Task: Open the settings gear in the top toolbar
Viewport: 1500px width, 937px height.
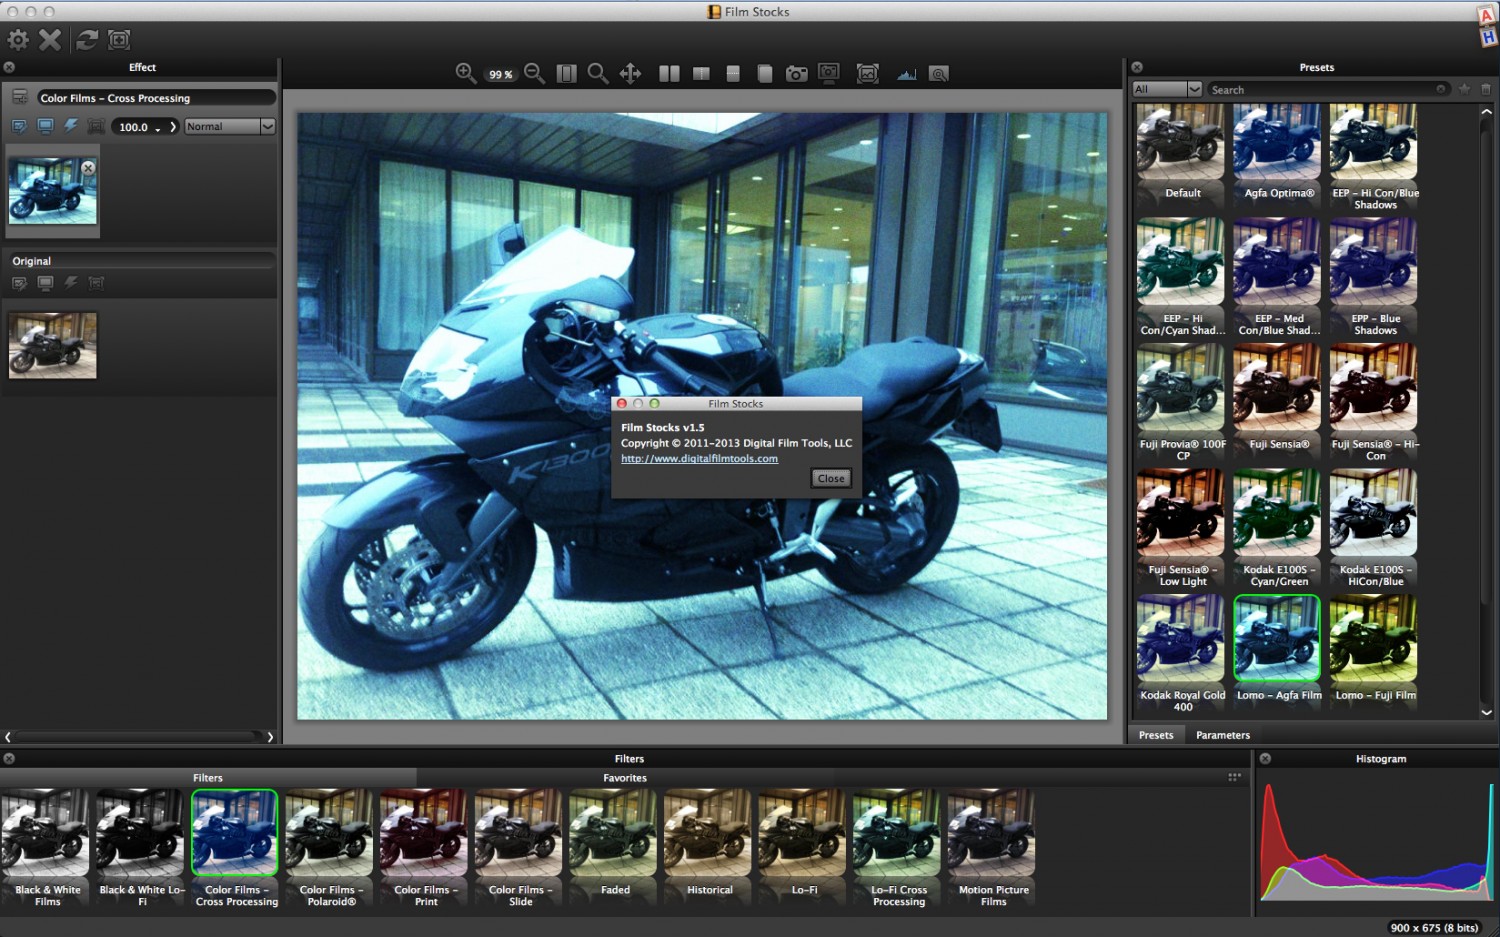Action: coord(18,40)
